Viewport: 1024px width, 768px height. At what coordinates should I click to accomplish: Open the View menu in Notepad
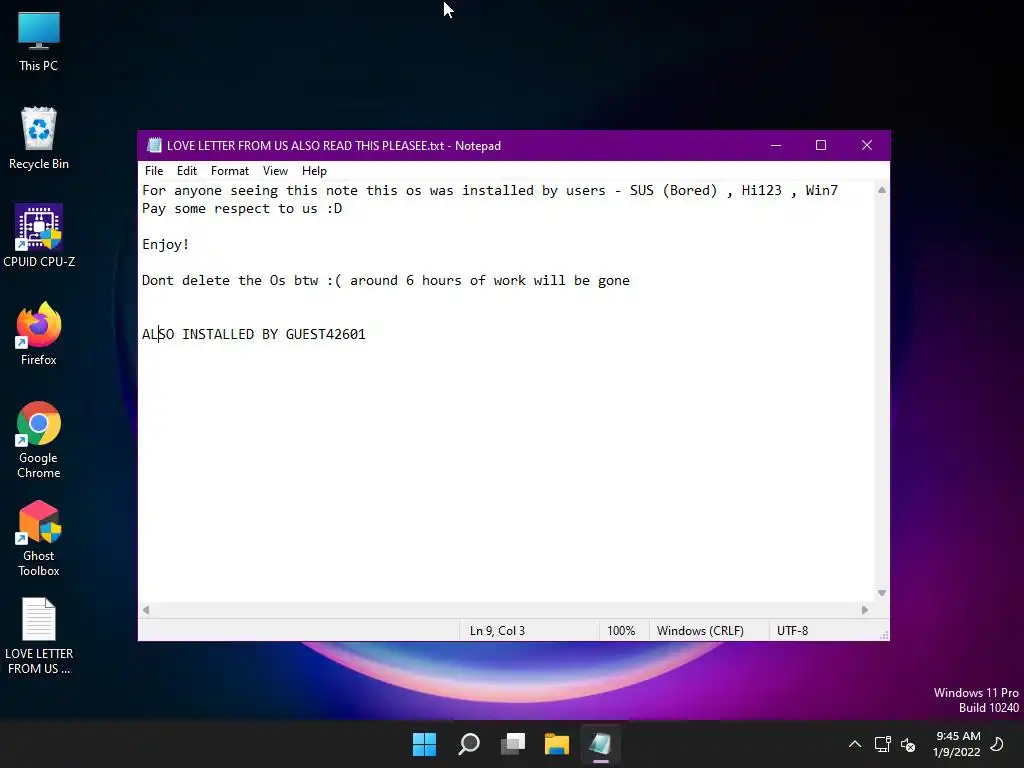(x=276, y=171)
